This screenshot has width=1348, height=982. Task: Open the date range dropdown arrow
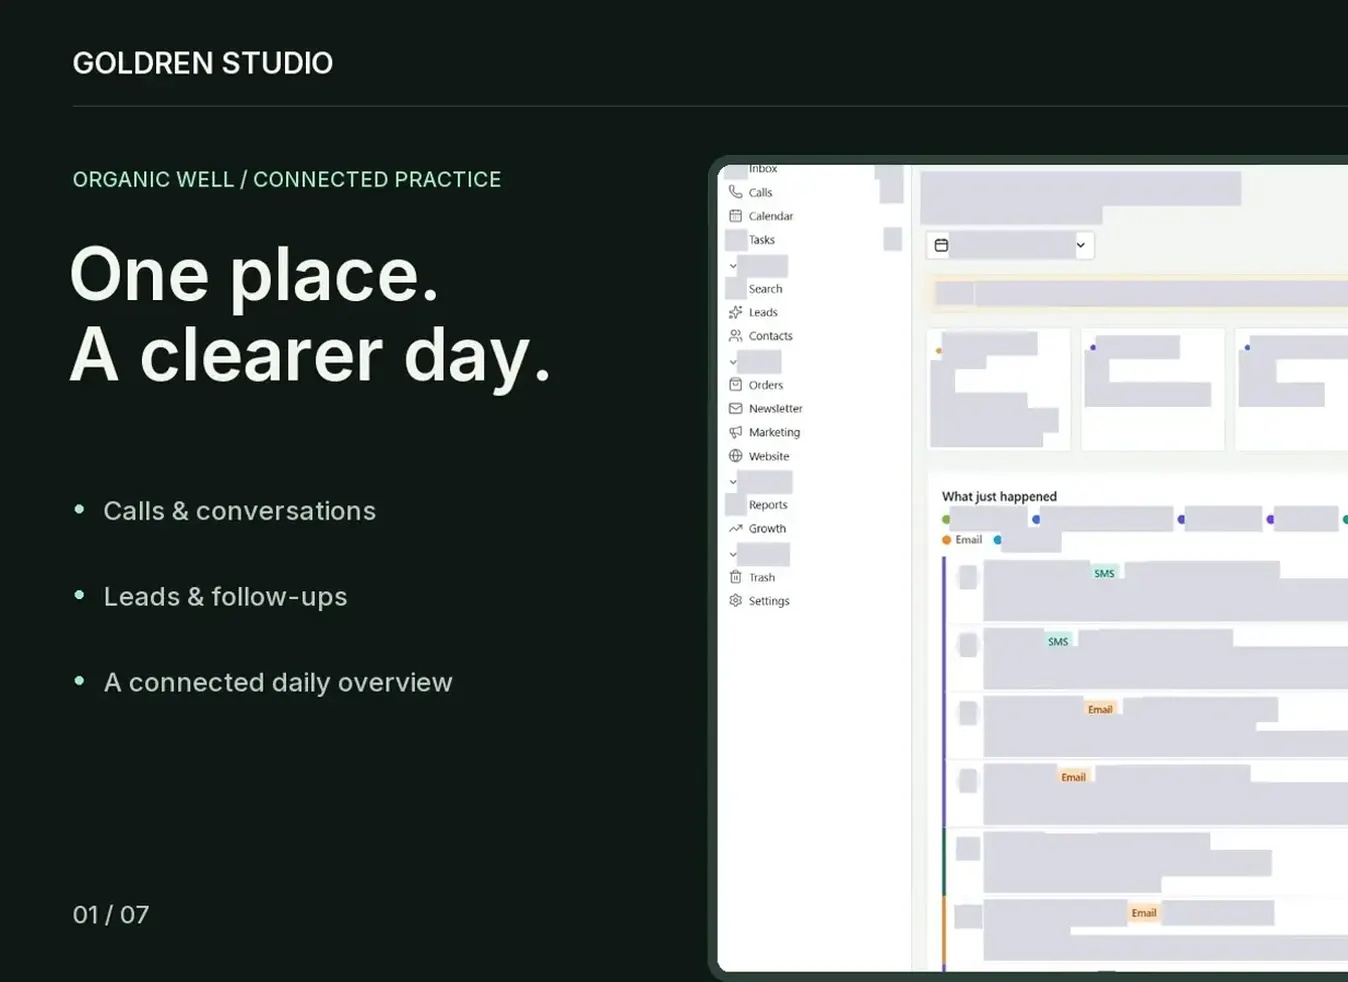point(1081,245)
